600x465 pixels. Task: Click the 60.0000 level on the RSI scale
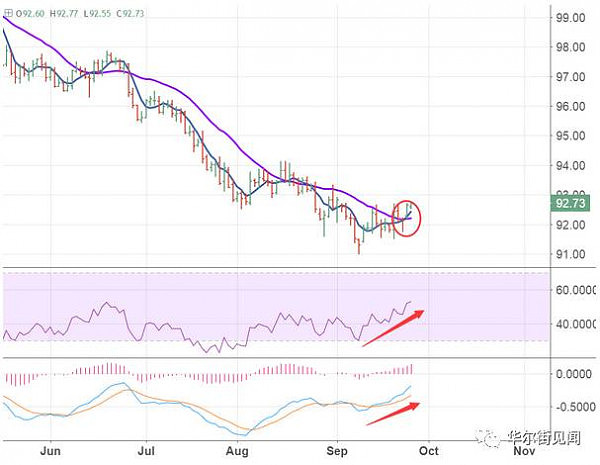pos(576,290)
